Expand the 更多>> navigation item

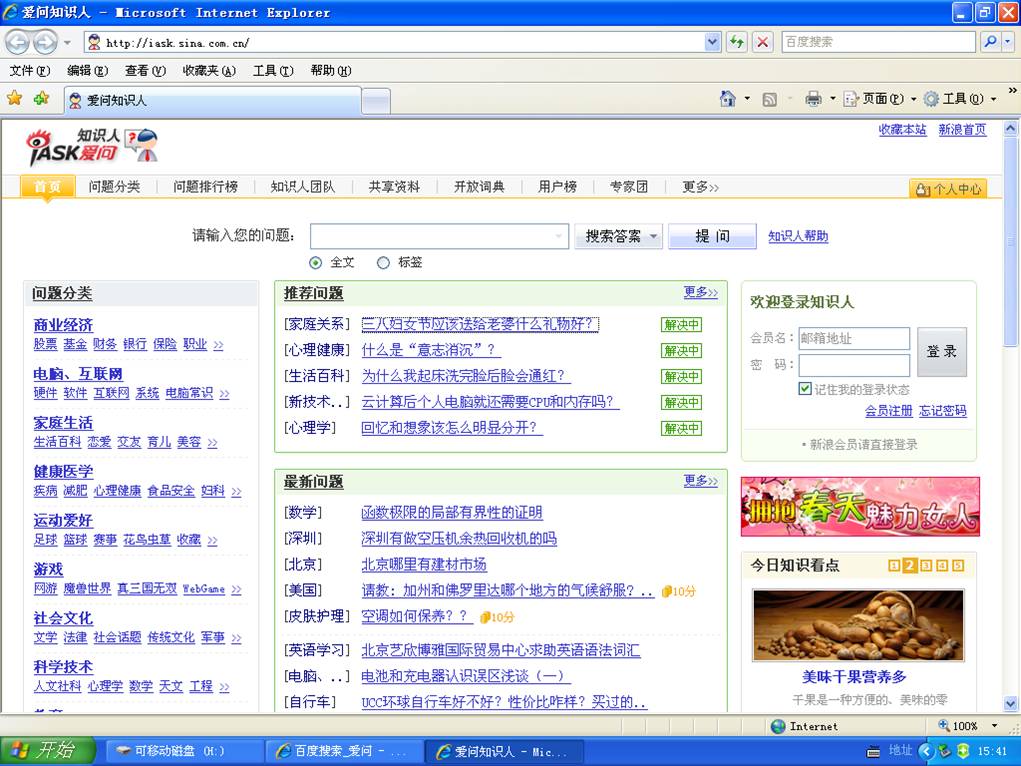(700, 187)
